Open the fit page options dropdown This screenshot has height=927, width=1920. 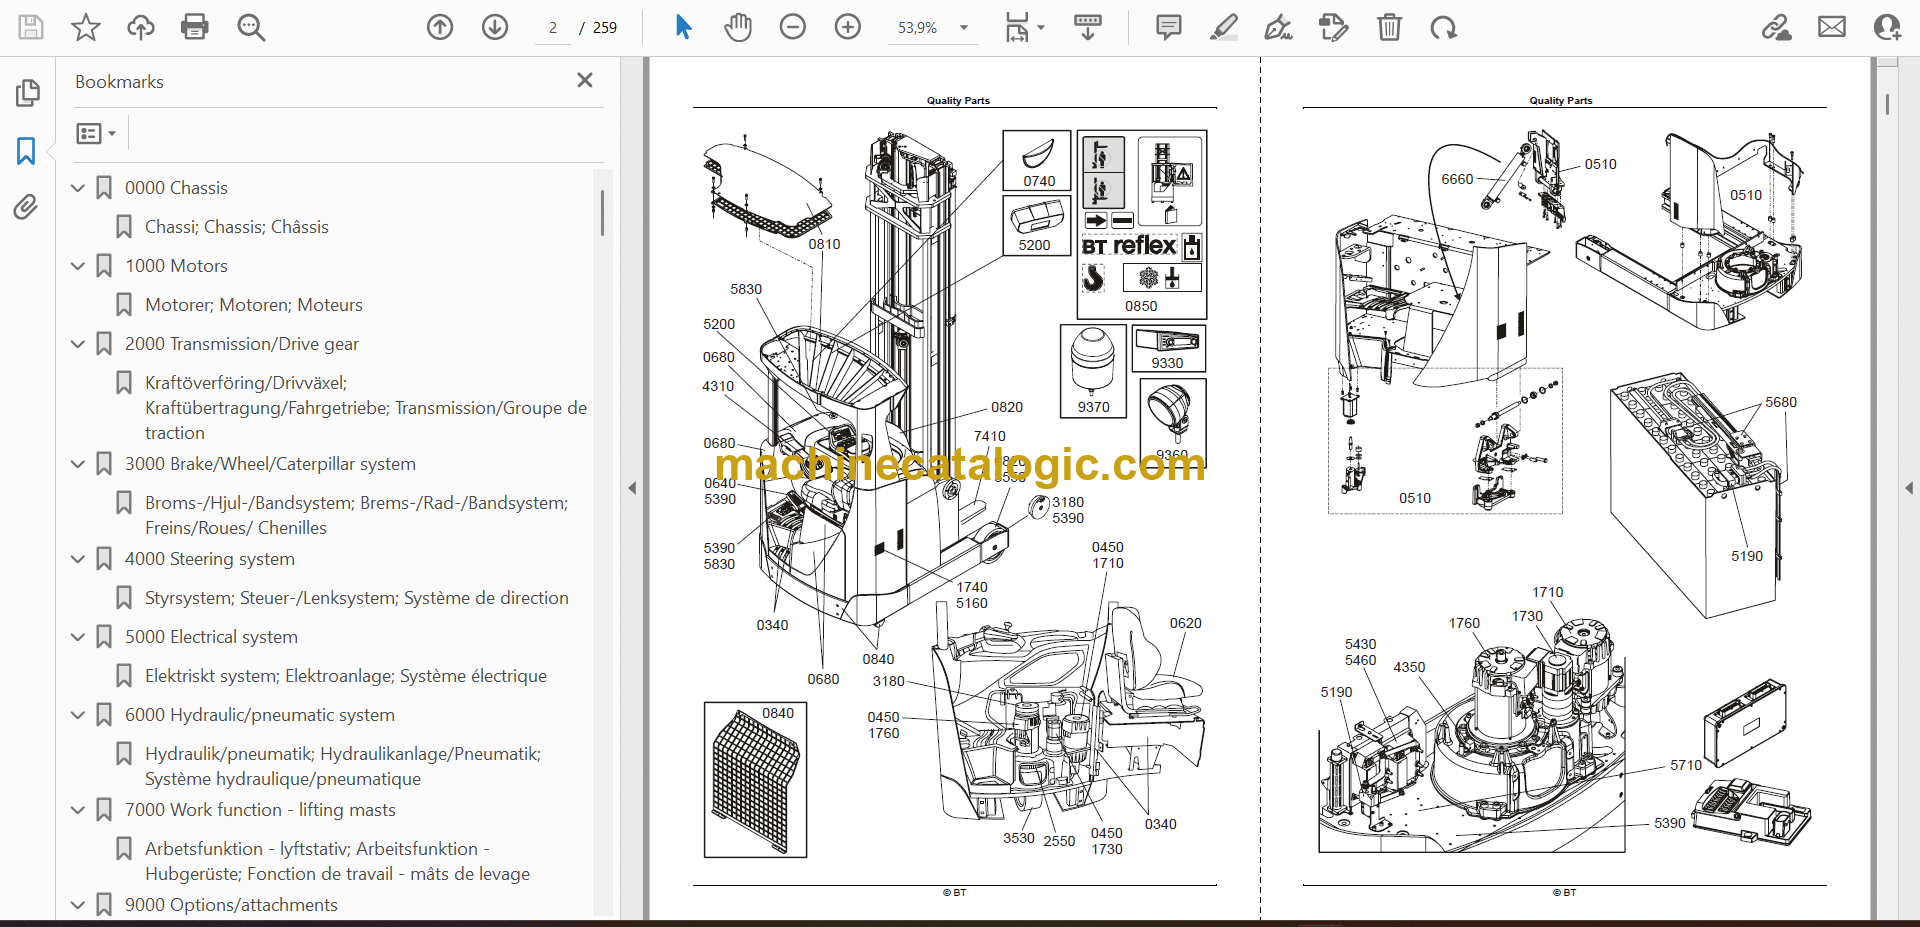(1025, 27)
